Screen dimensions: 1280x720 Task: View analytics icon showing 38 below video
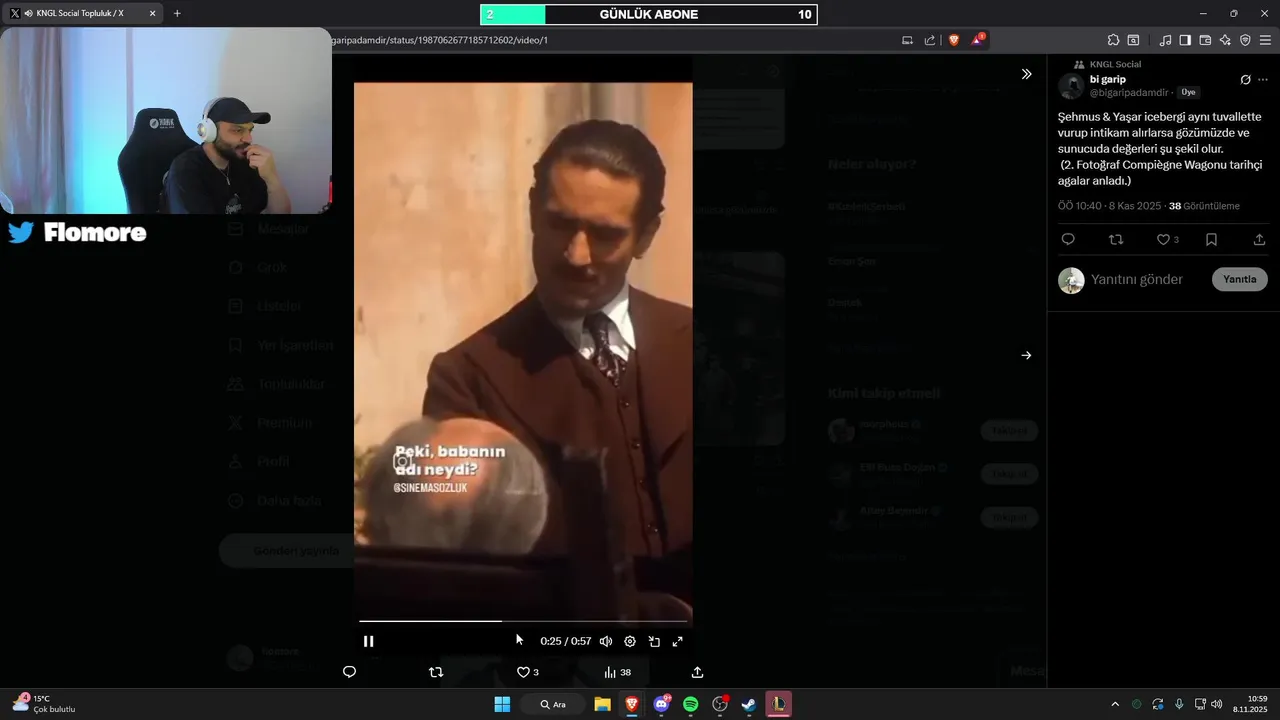[x=617, y=672]
